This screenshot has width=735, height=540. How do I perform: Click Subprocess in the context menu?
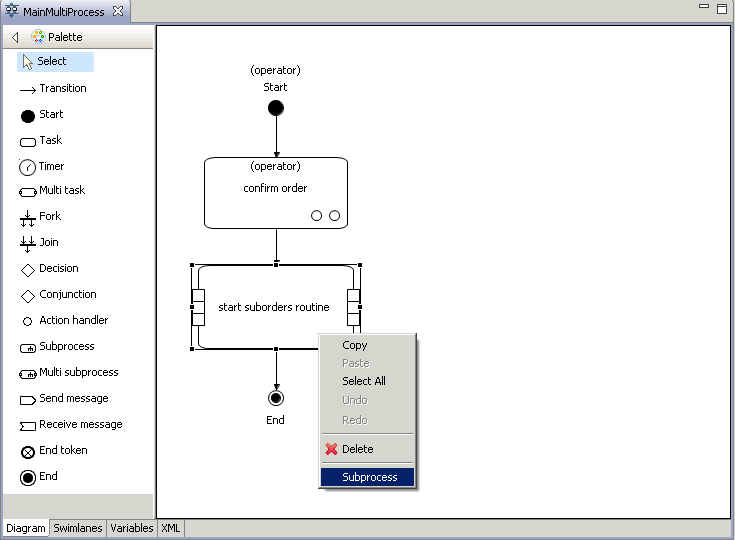tap(368, 478)
